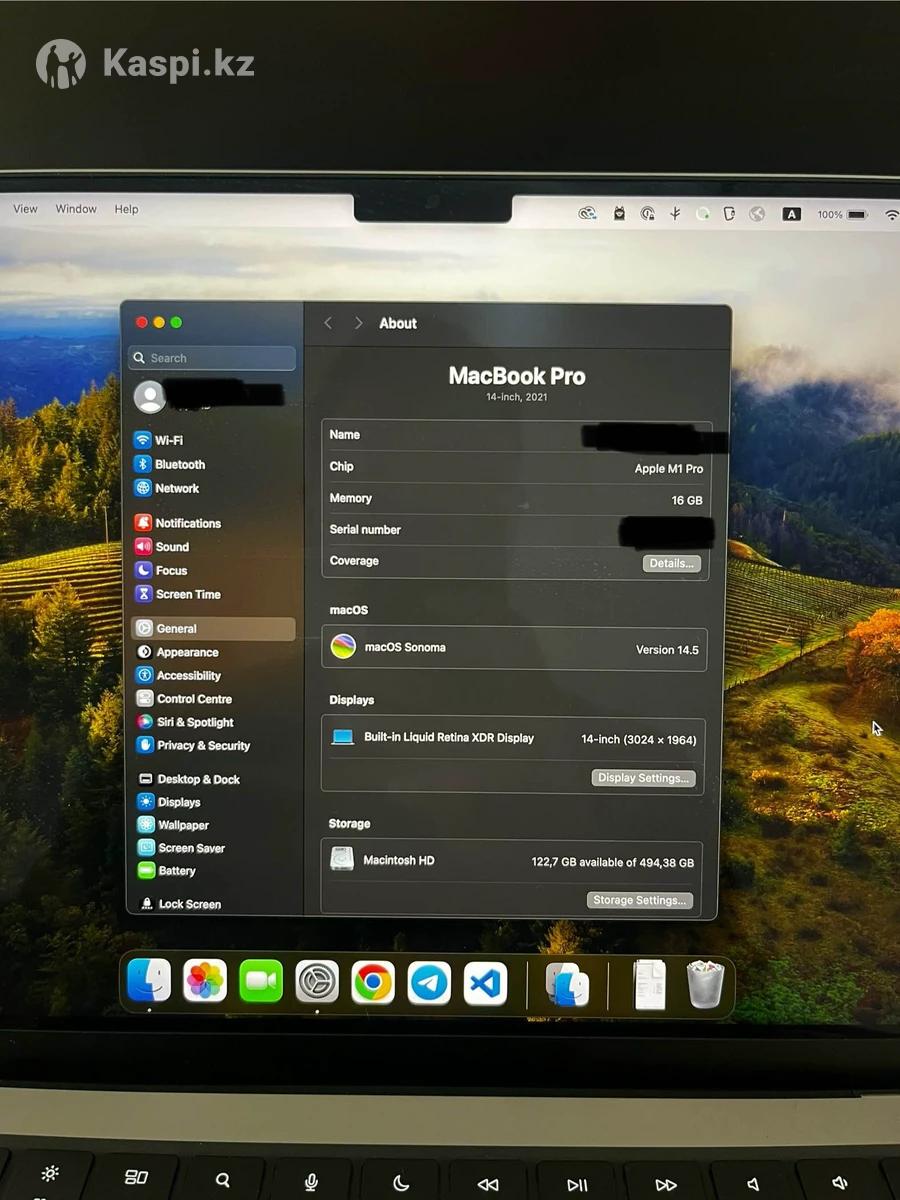This screenshot has height=1200, width=900.
Task: Open Visual Studio Code in Dock
Action: 486,984
